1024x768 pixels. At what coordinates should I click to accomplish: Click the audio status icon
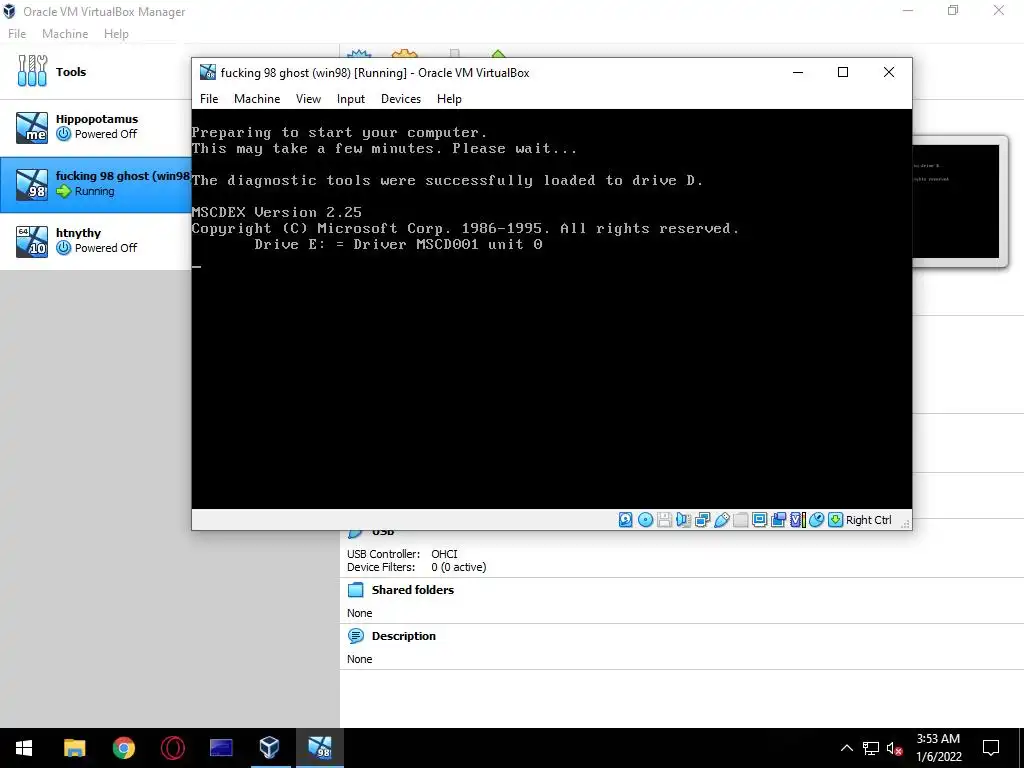click(x=683, y=520)
